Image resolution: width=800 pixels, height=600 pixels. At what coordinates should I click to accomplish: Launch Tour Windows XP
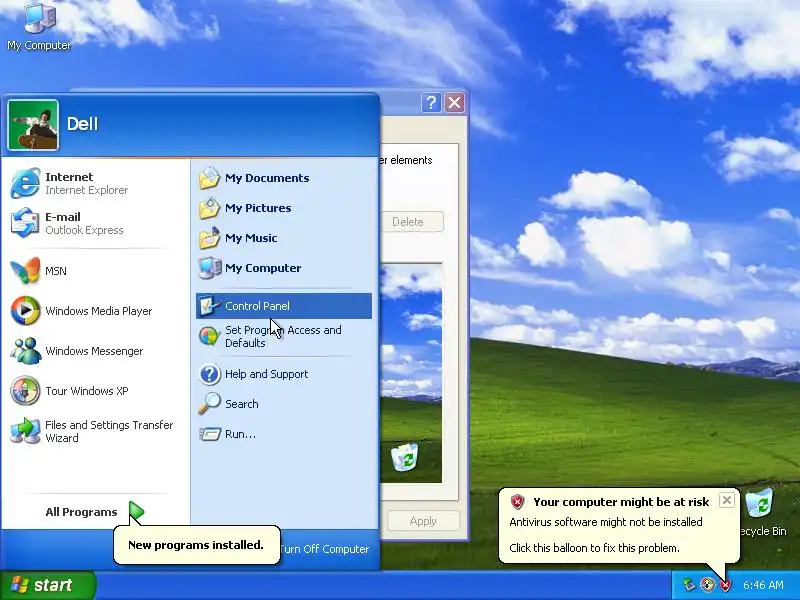pyautogui.click(x=94, y=391)
